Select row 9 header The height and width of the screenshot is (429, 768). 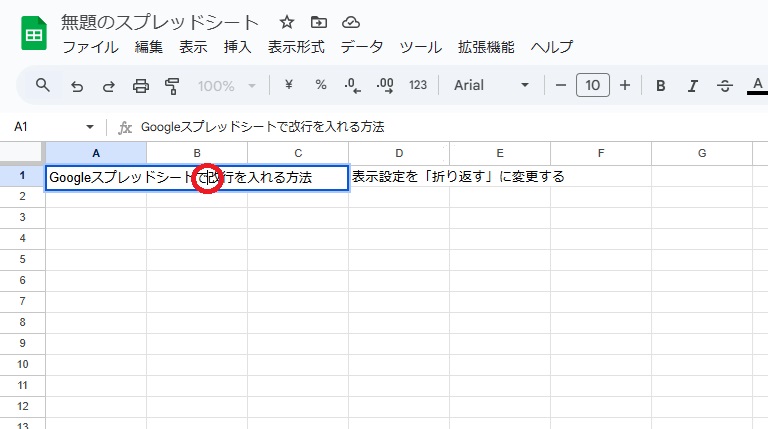[22, 343]
